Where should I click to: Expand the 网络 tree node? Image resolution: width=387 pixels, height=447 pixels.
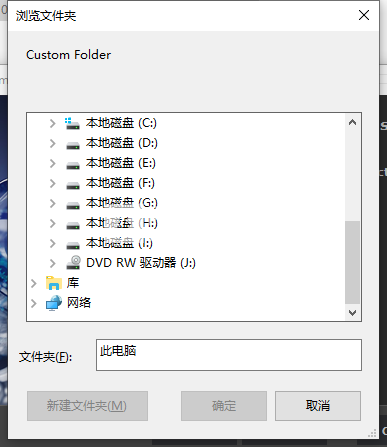(x=34, y=303)
